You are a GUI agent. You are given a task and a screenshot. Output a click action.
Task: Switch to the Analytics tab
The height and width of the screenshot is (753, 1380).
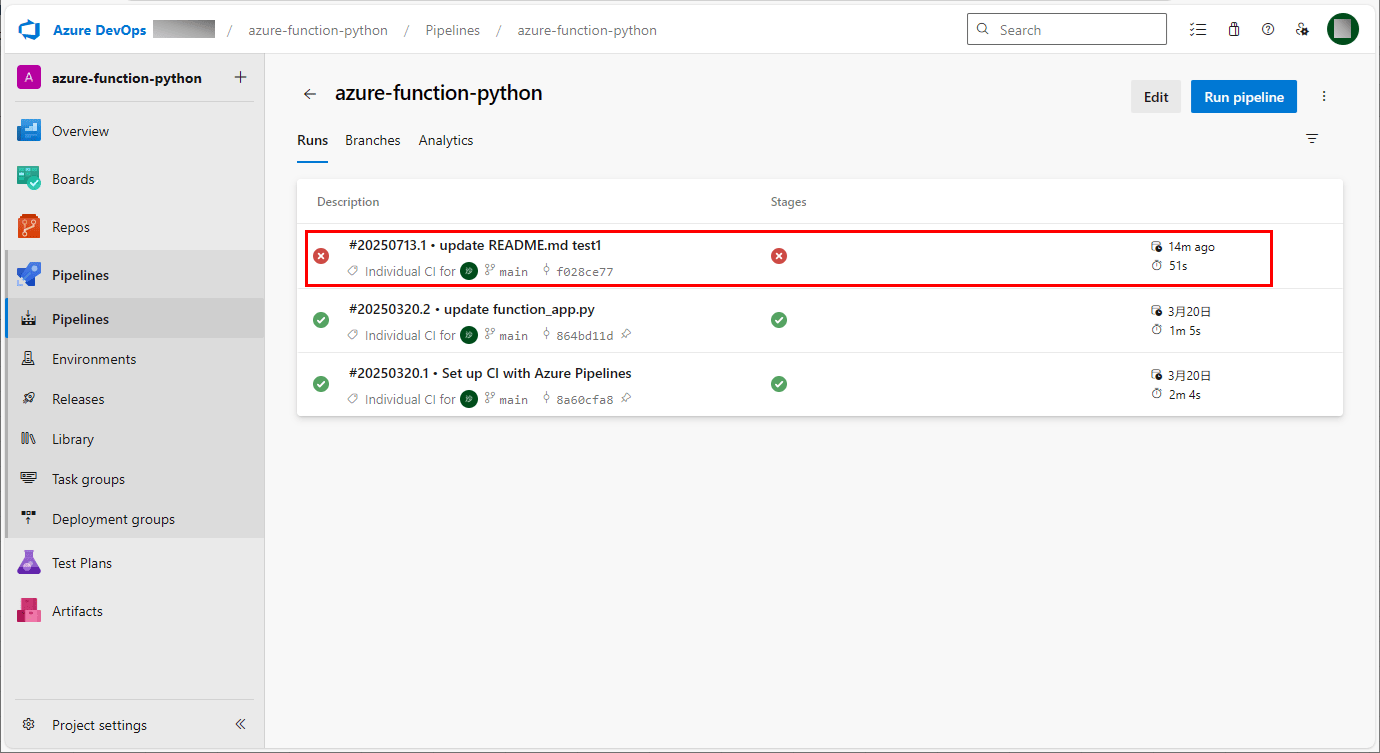coord(446,140)
